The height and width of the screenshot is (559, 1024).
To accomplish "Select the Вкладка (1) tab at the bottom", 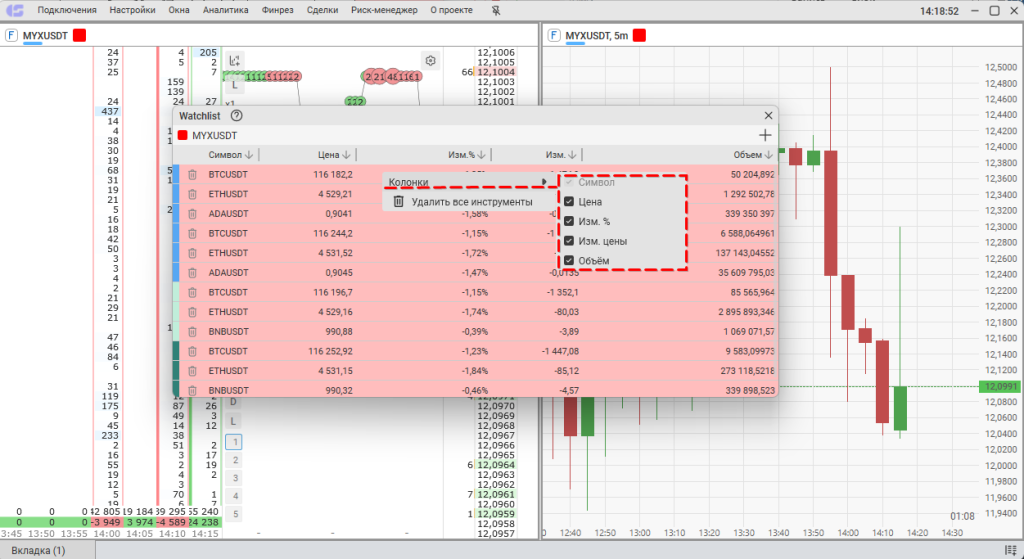I will pyautogui.click(x=33, y=550).
